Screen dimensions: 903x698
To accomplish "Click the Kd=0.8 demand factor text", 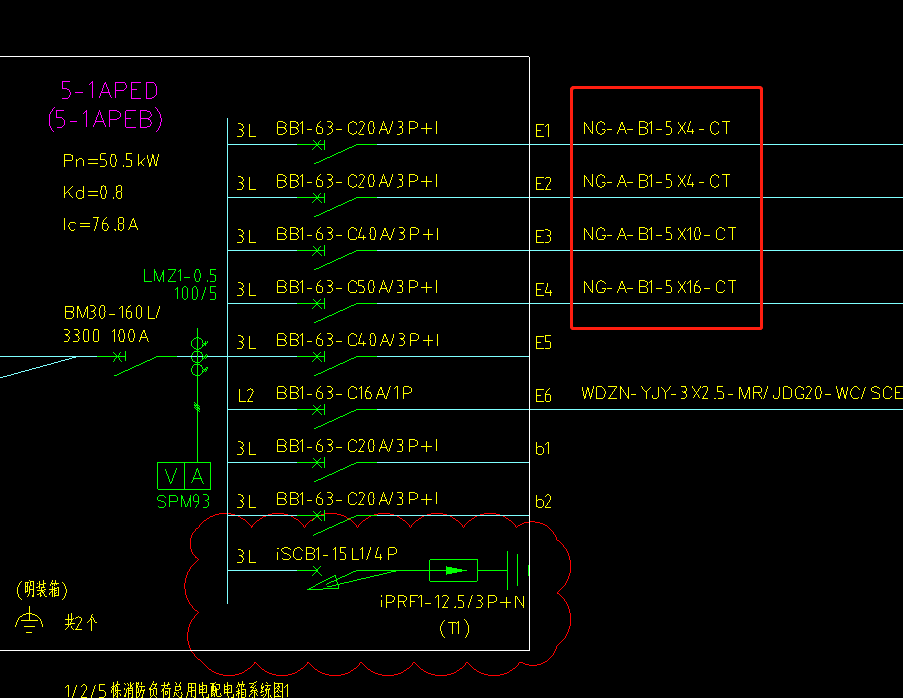I will [x=93, y=192].
